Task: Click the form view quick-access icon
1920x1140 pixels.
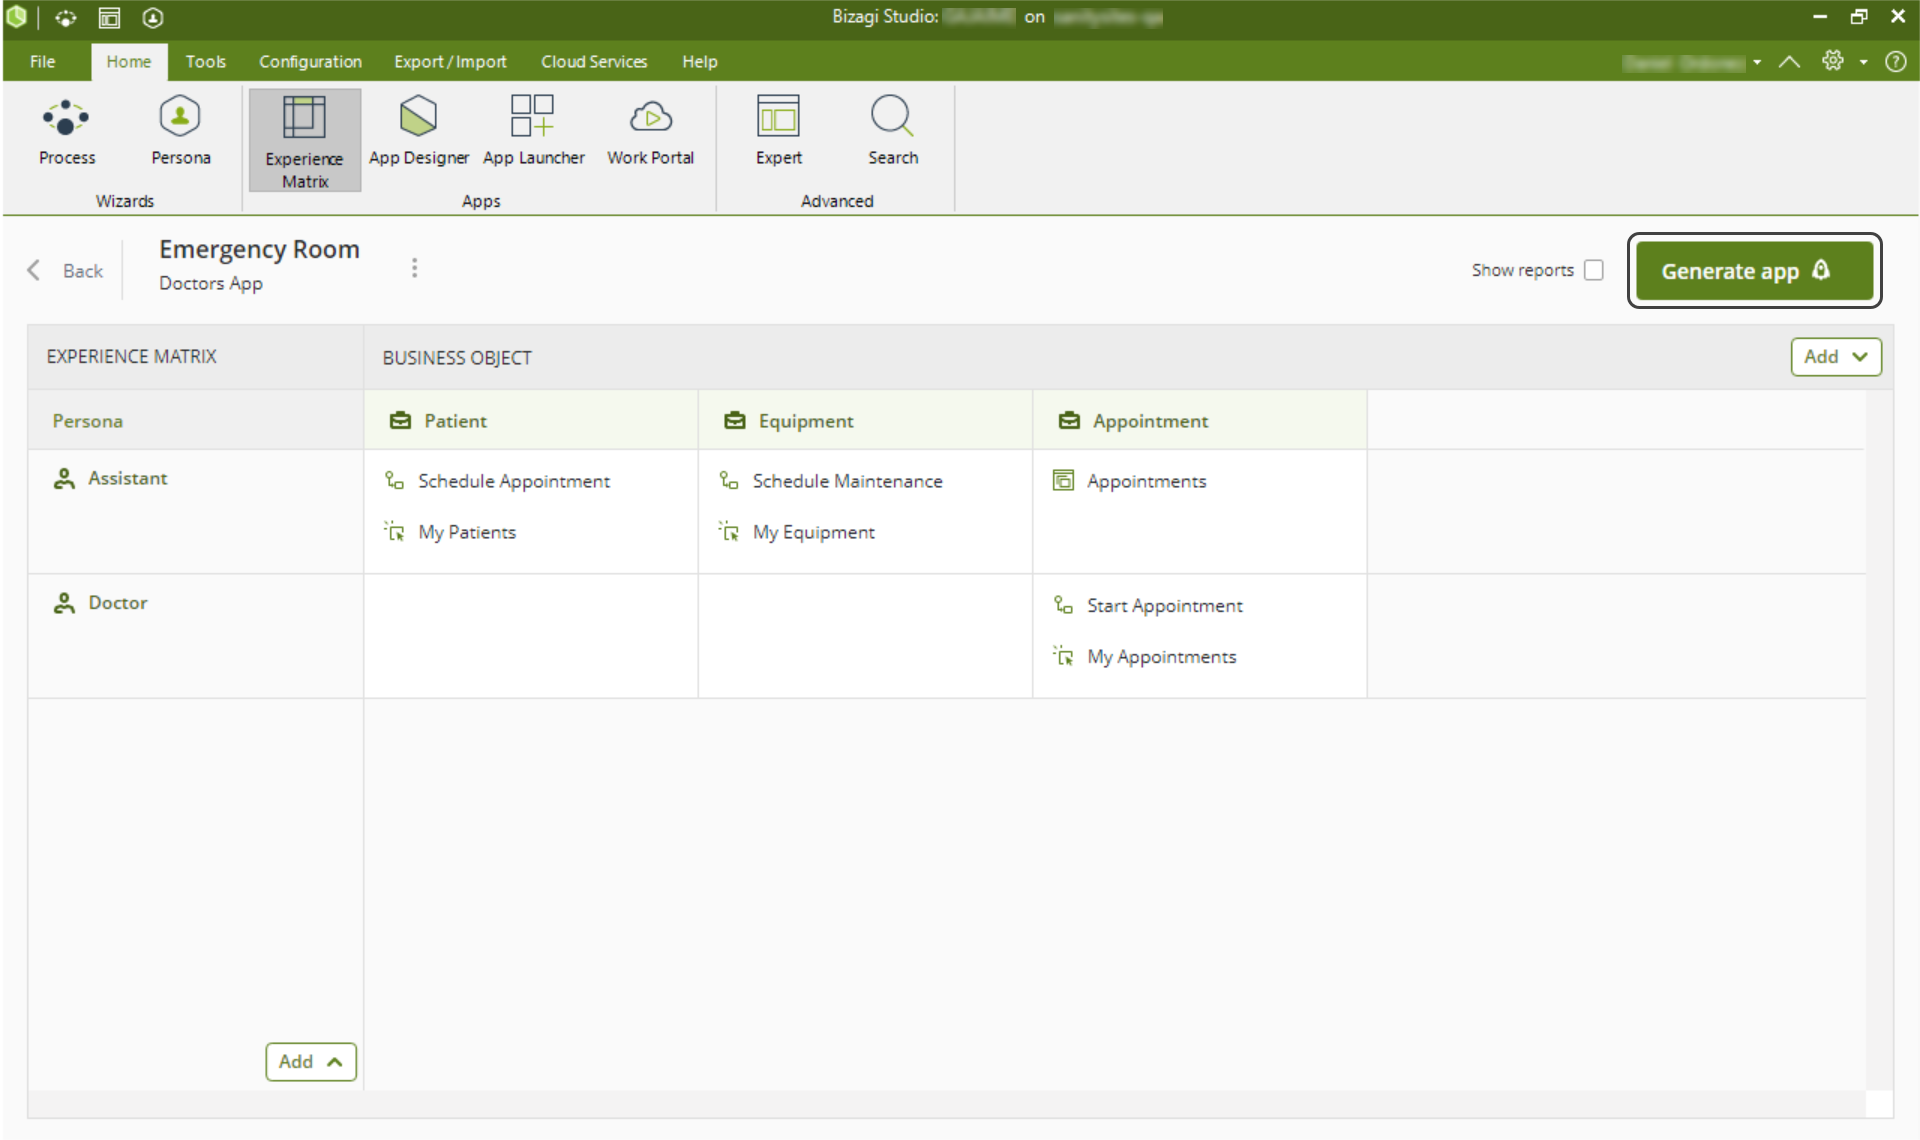Action: click(109, 18)
